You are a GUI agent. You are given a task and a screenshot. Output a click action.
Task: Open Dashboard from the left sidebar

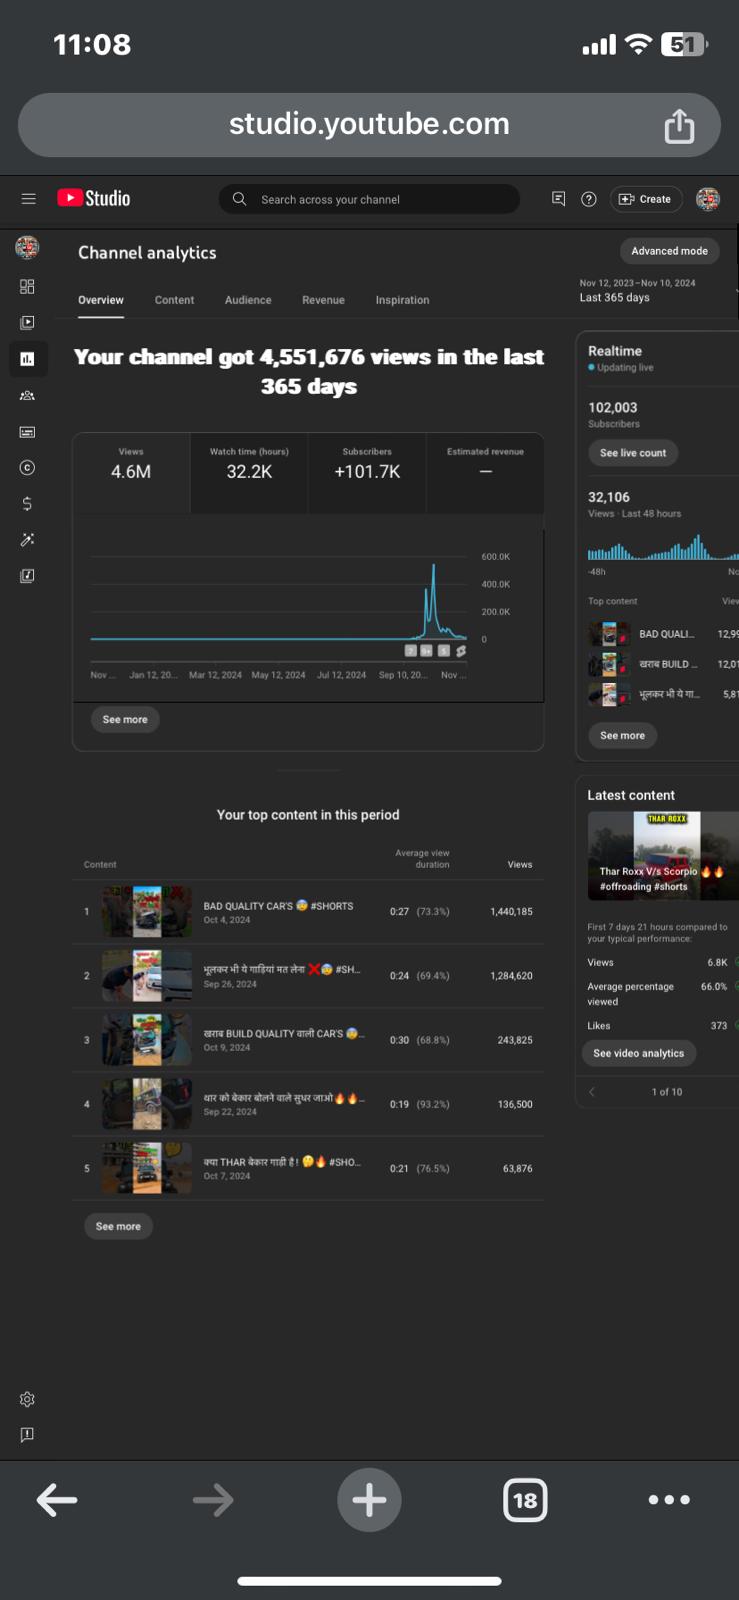click(x=27, y=287)
